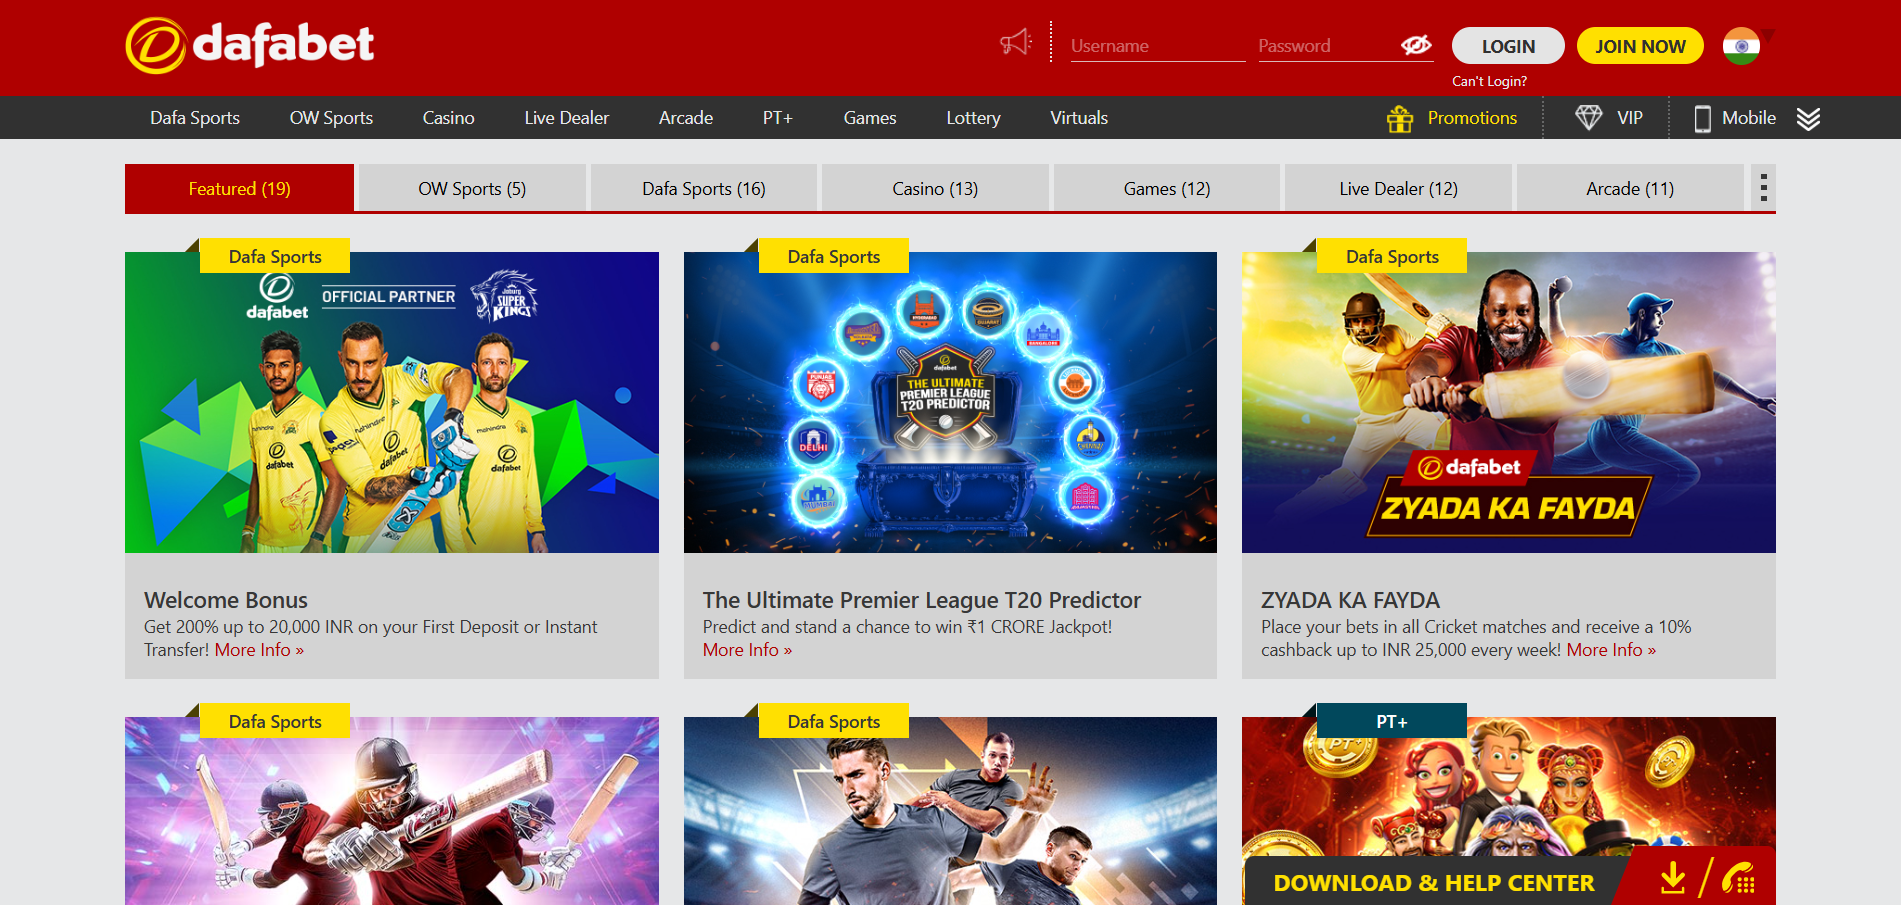Open the Can't Login? link
Image resolution: width=1901 pixels, height=905 pixels.
pos(1489,81)
